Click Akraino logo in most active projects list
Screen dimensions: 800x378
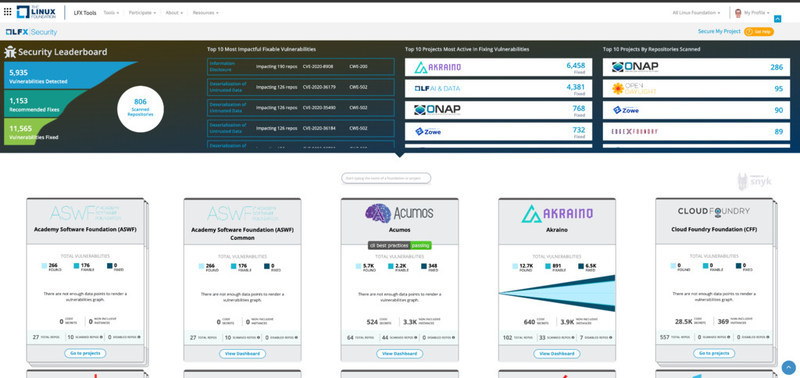point(438,67)
